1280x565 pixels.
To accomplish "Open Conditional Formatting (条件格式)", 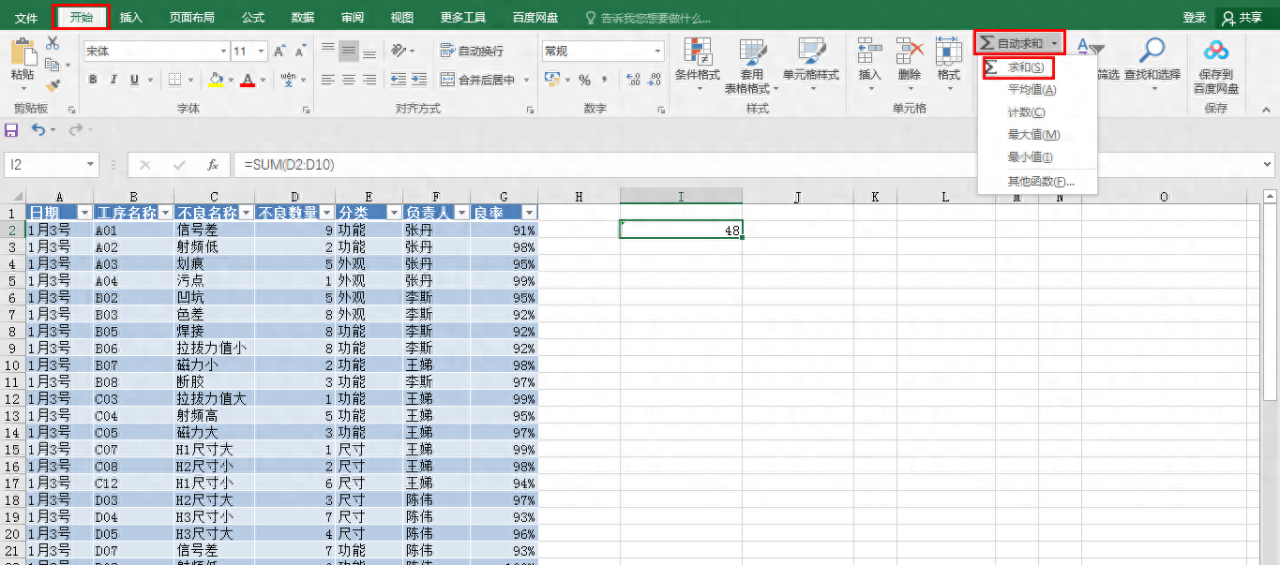I will 697,65.
